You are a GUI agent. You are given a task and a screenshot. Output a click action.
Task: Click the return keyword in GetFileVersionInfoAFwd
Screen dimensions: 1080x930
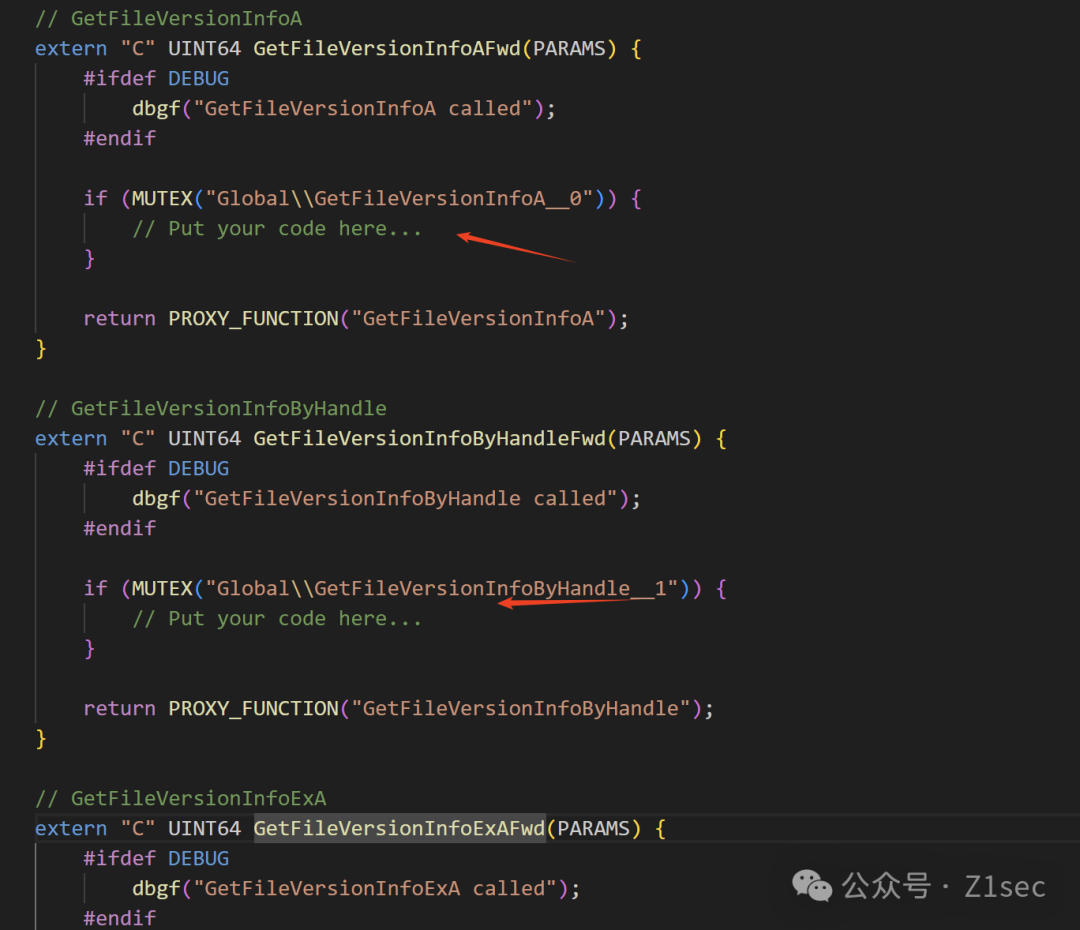[120, 319]
